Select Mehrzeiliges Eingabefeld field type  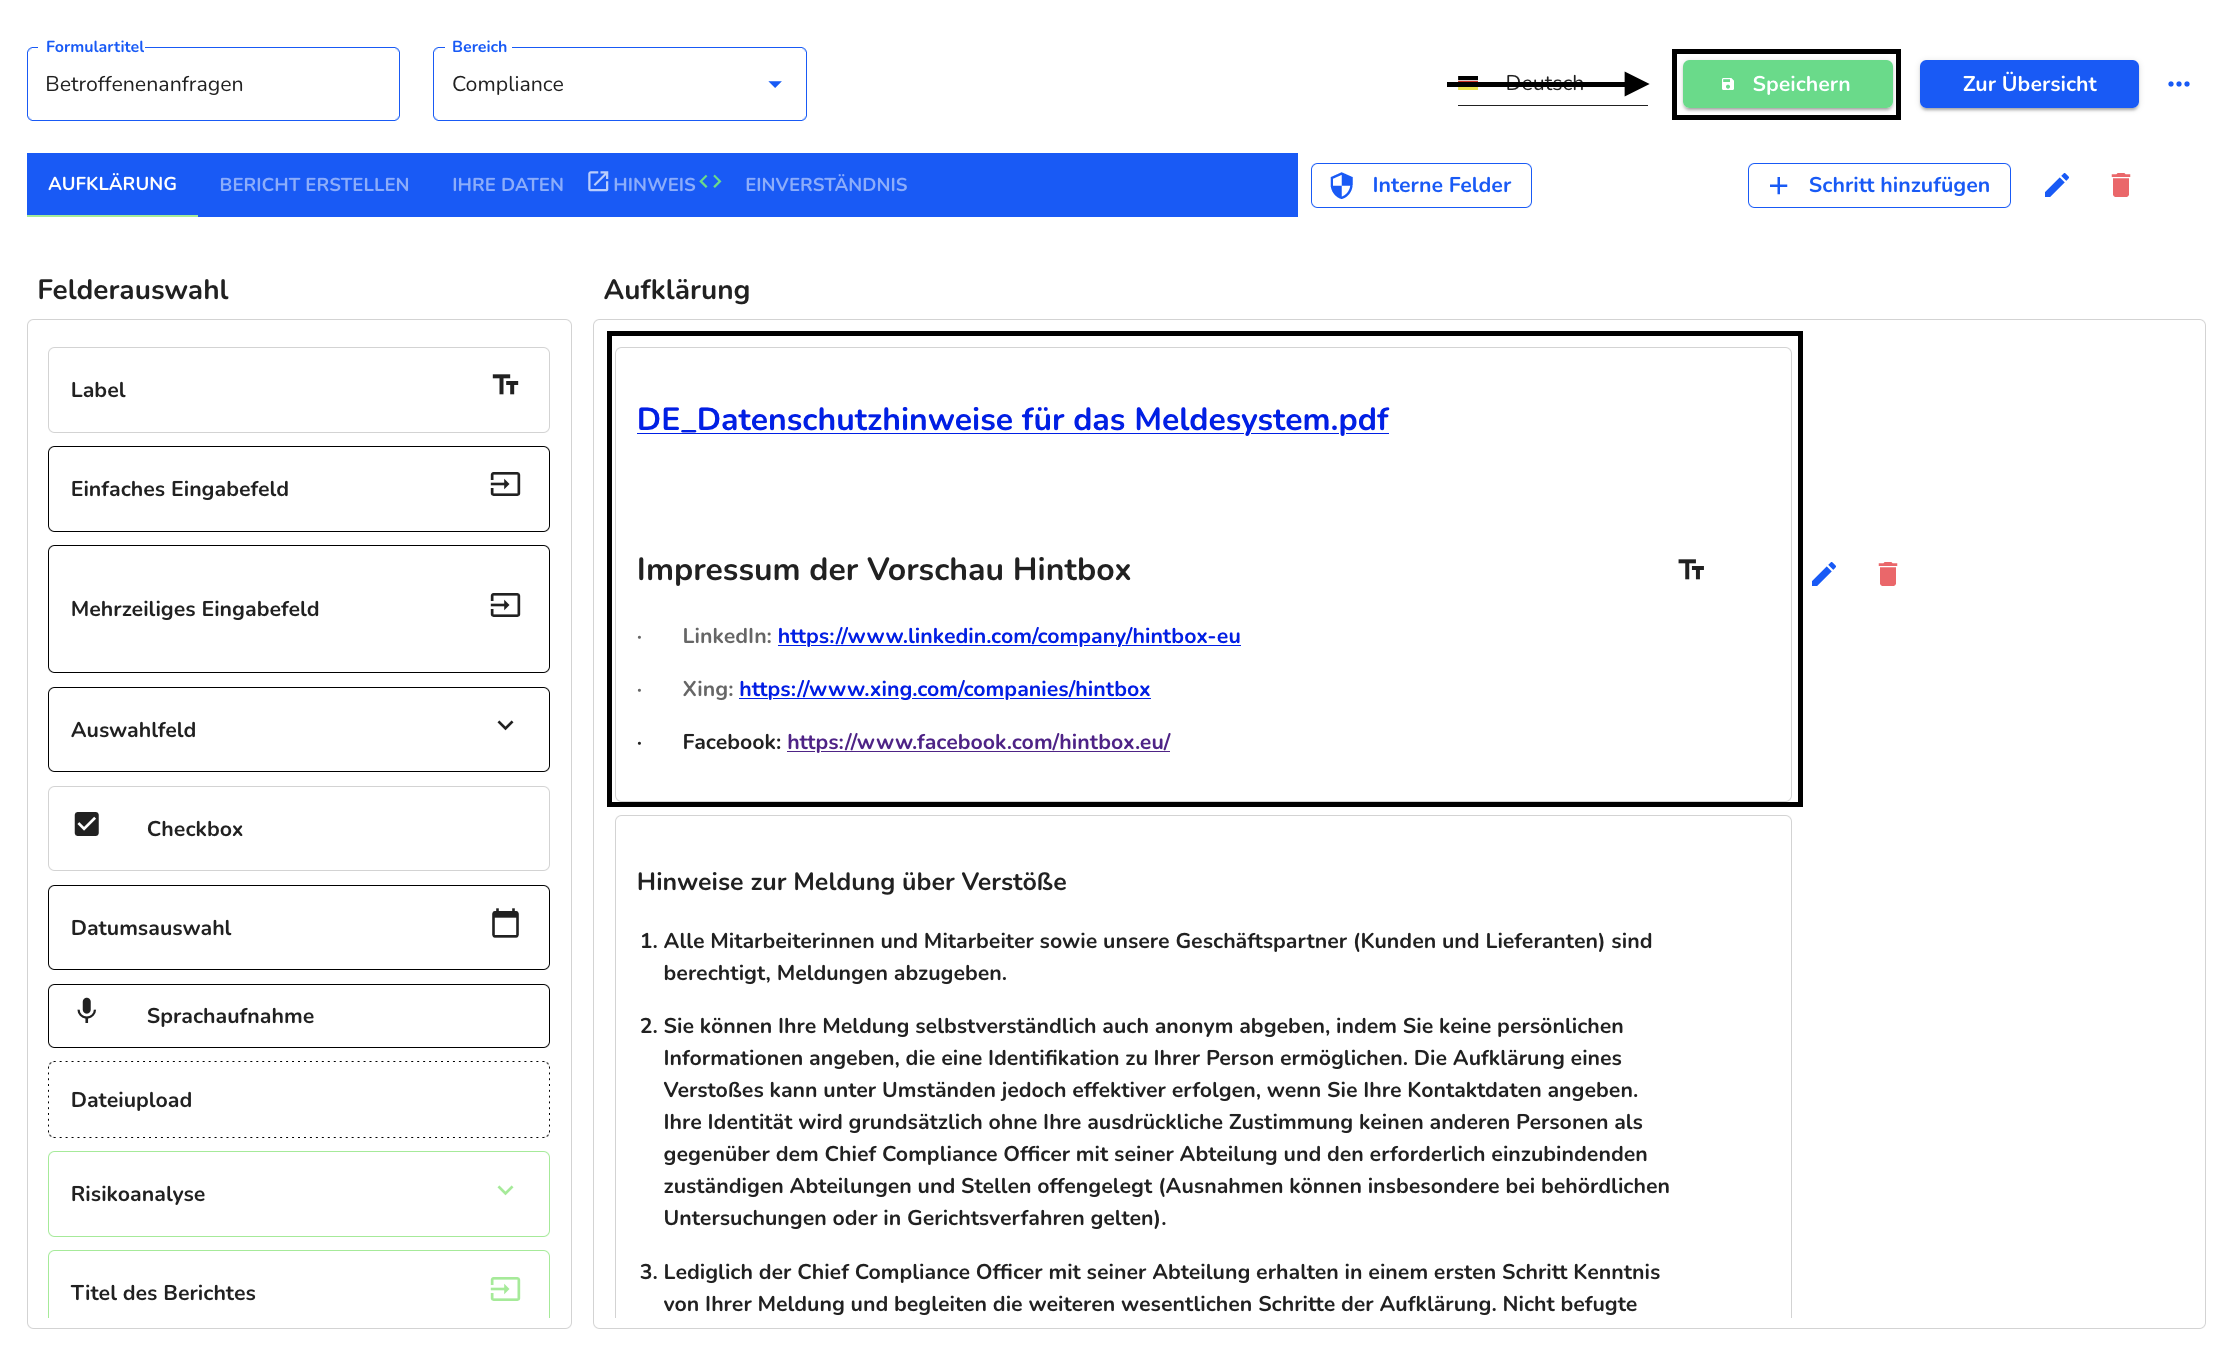299,609
